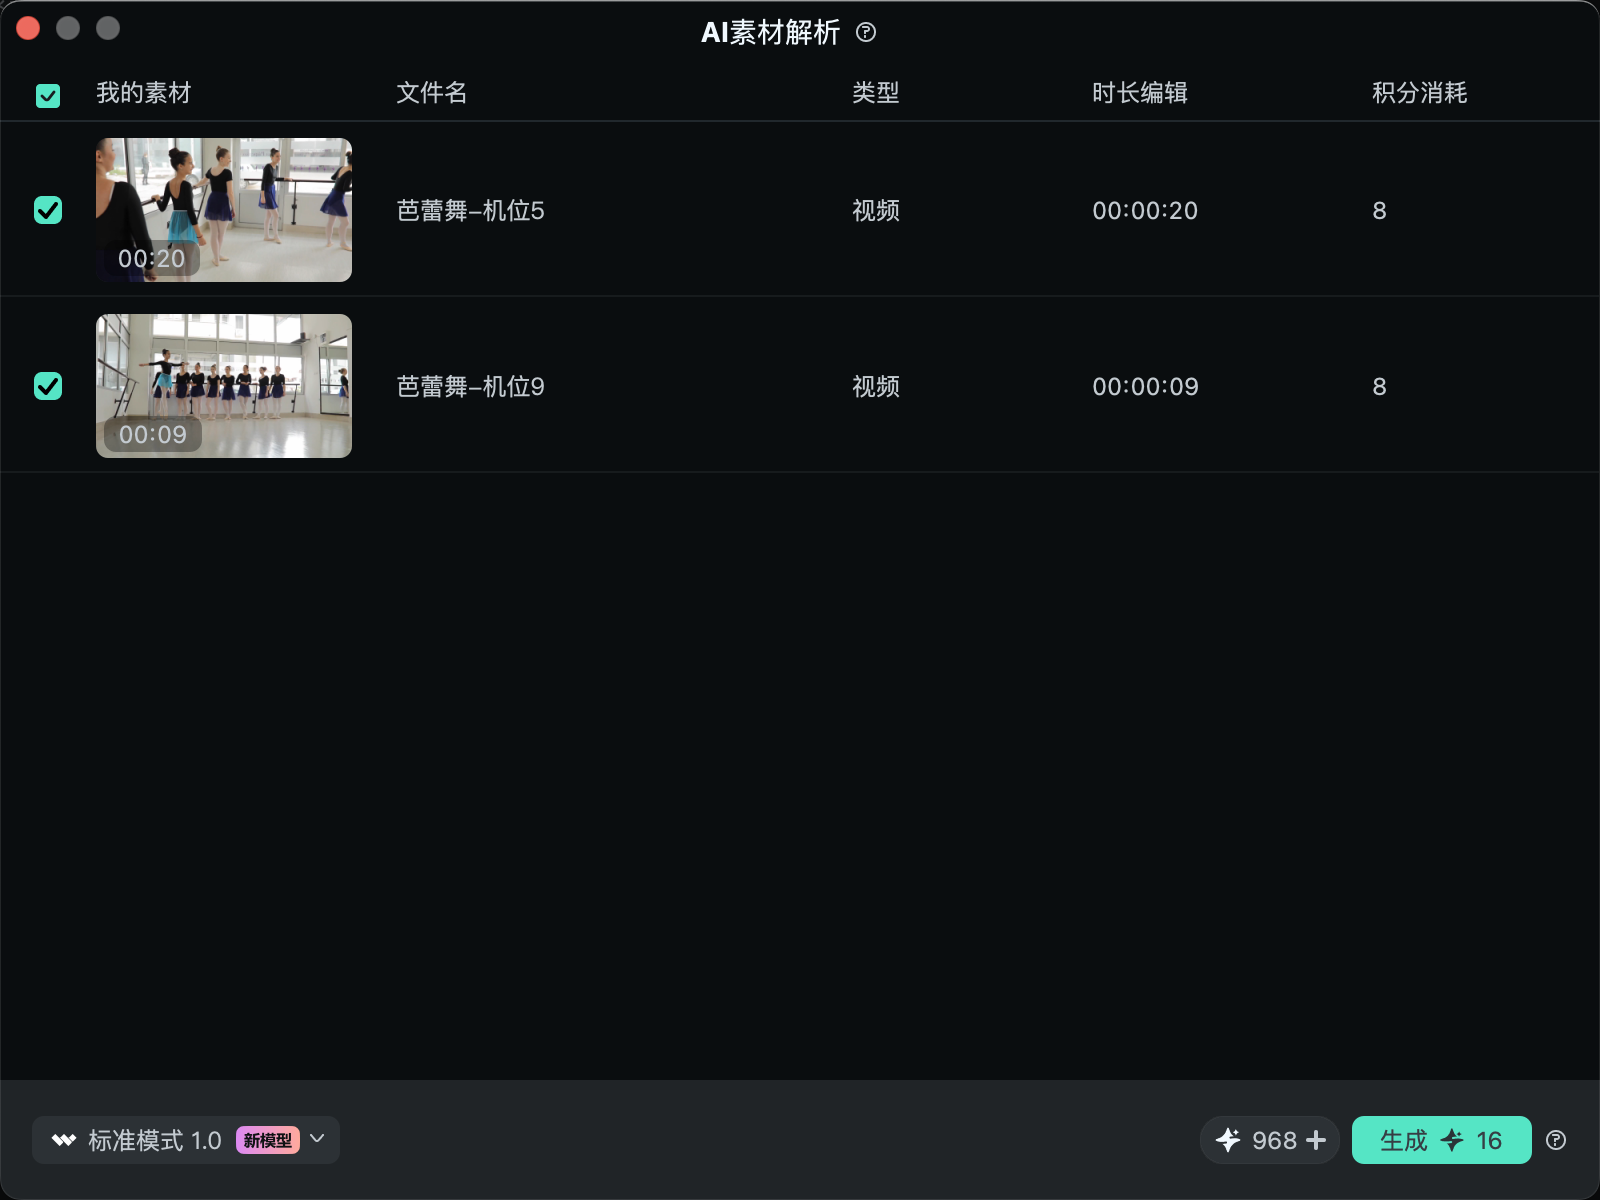The width and height of the screenshot is (1600, 1200).
Task: Uncheck the 芭蕾舞-机位5 row checkbox
Action: tap(48, 210)
